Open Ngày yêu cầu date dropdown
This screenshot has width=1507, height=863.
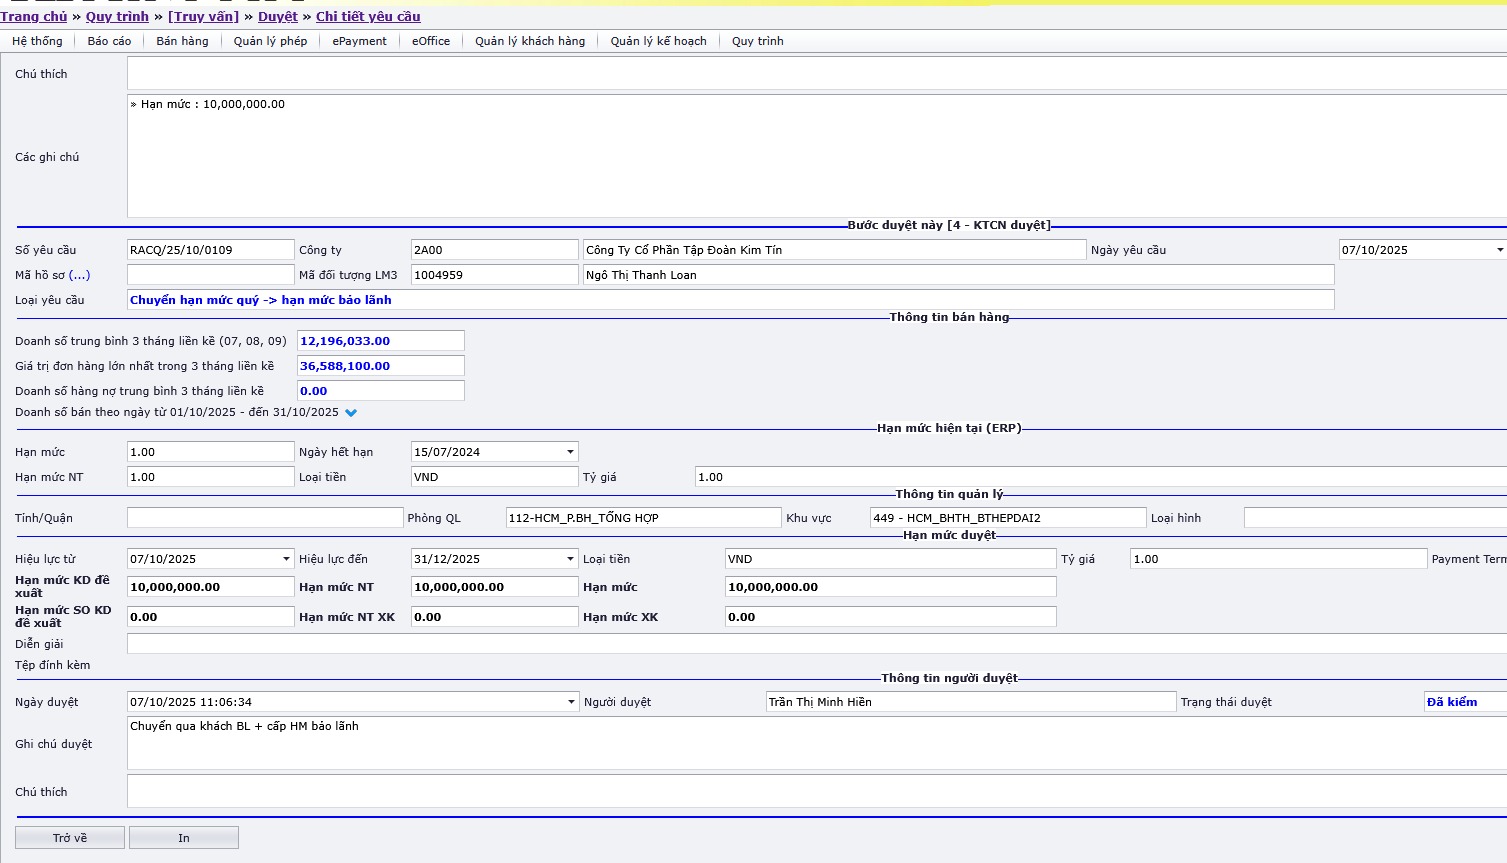tap(1498, 250)
